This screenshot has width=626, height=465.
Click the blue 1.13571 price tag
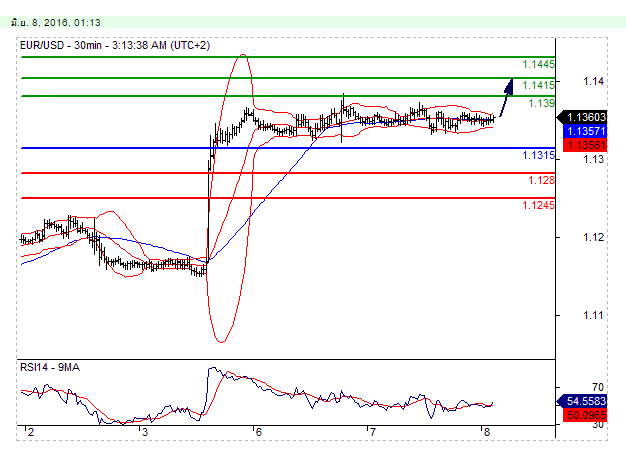pos(585,131)
